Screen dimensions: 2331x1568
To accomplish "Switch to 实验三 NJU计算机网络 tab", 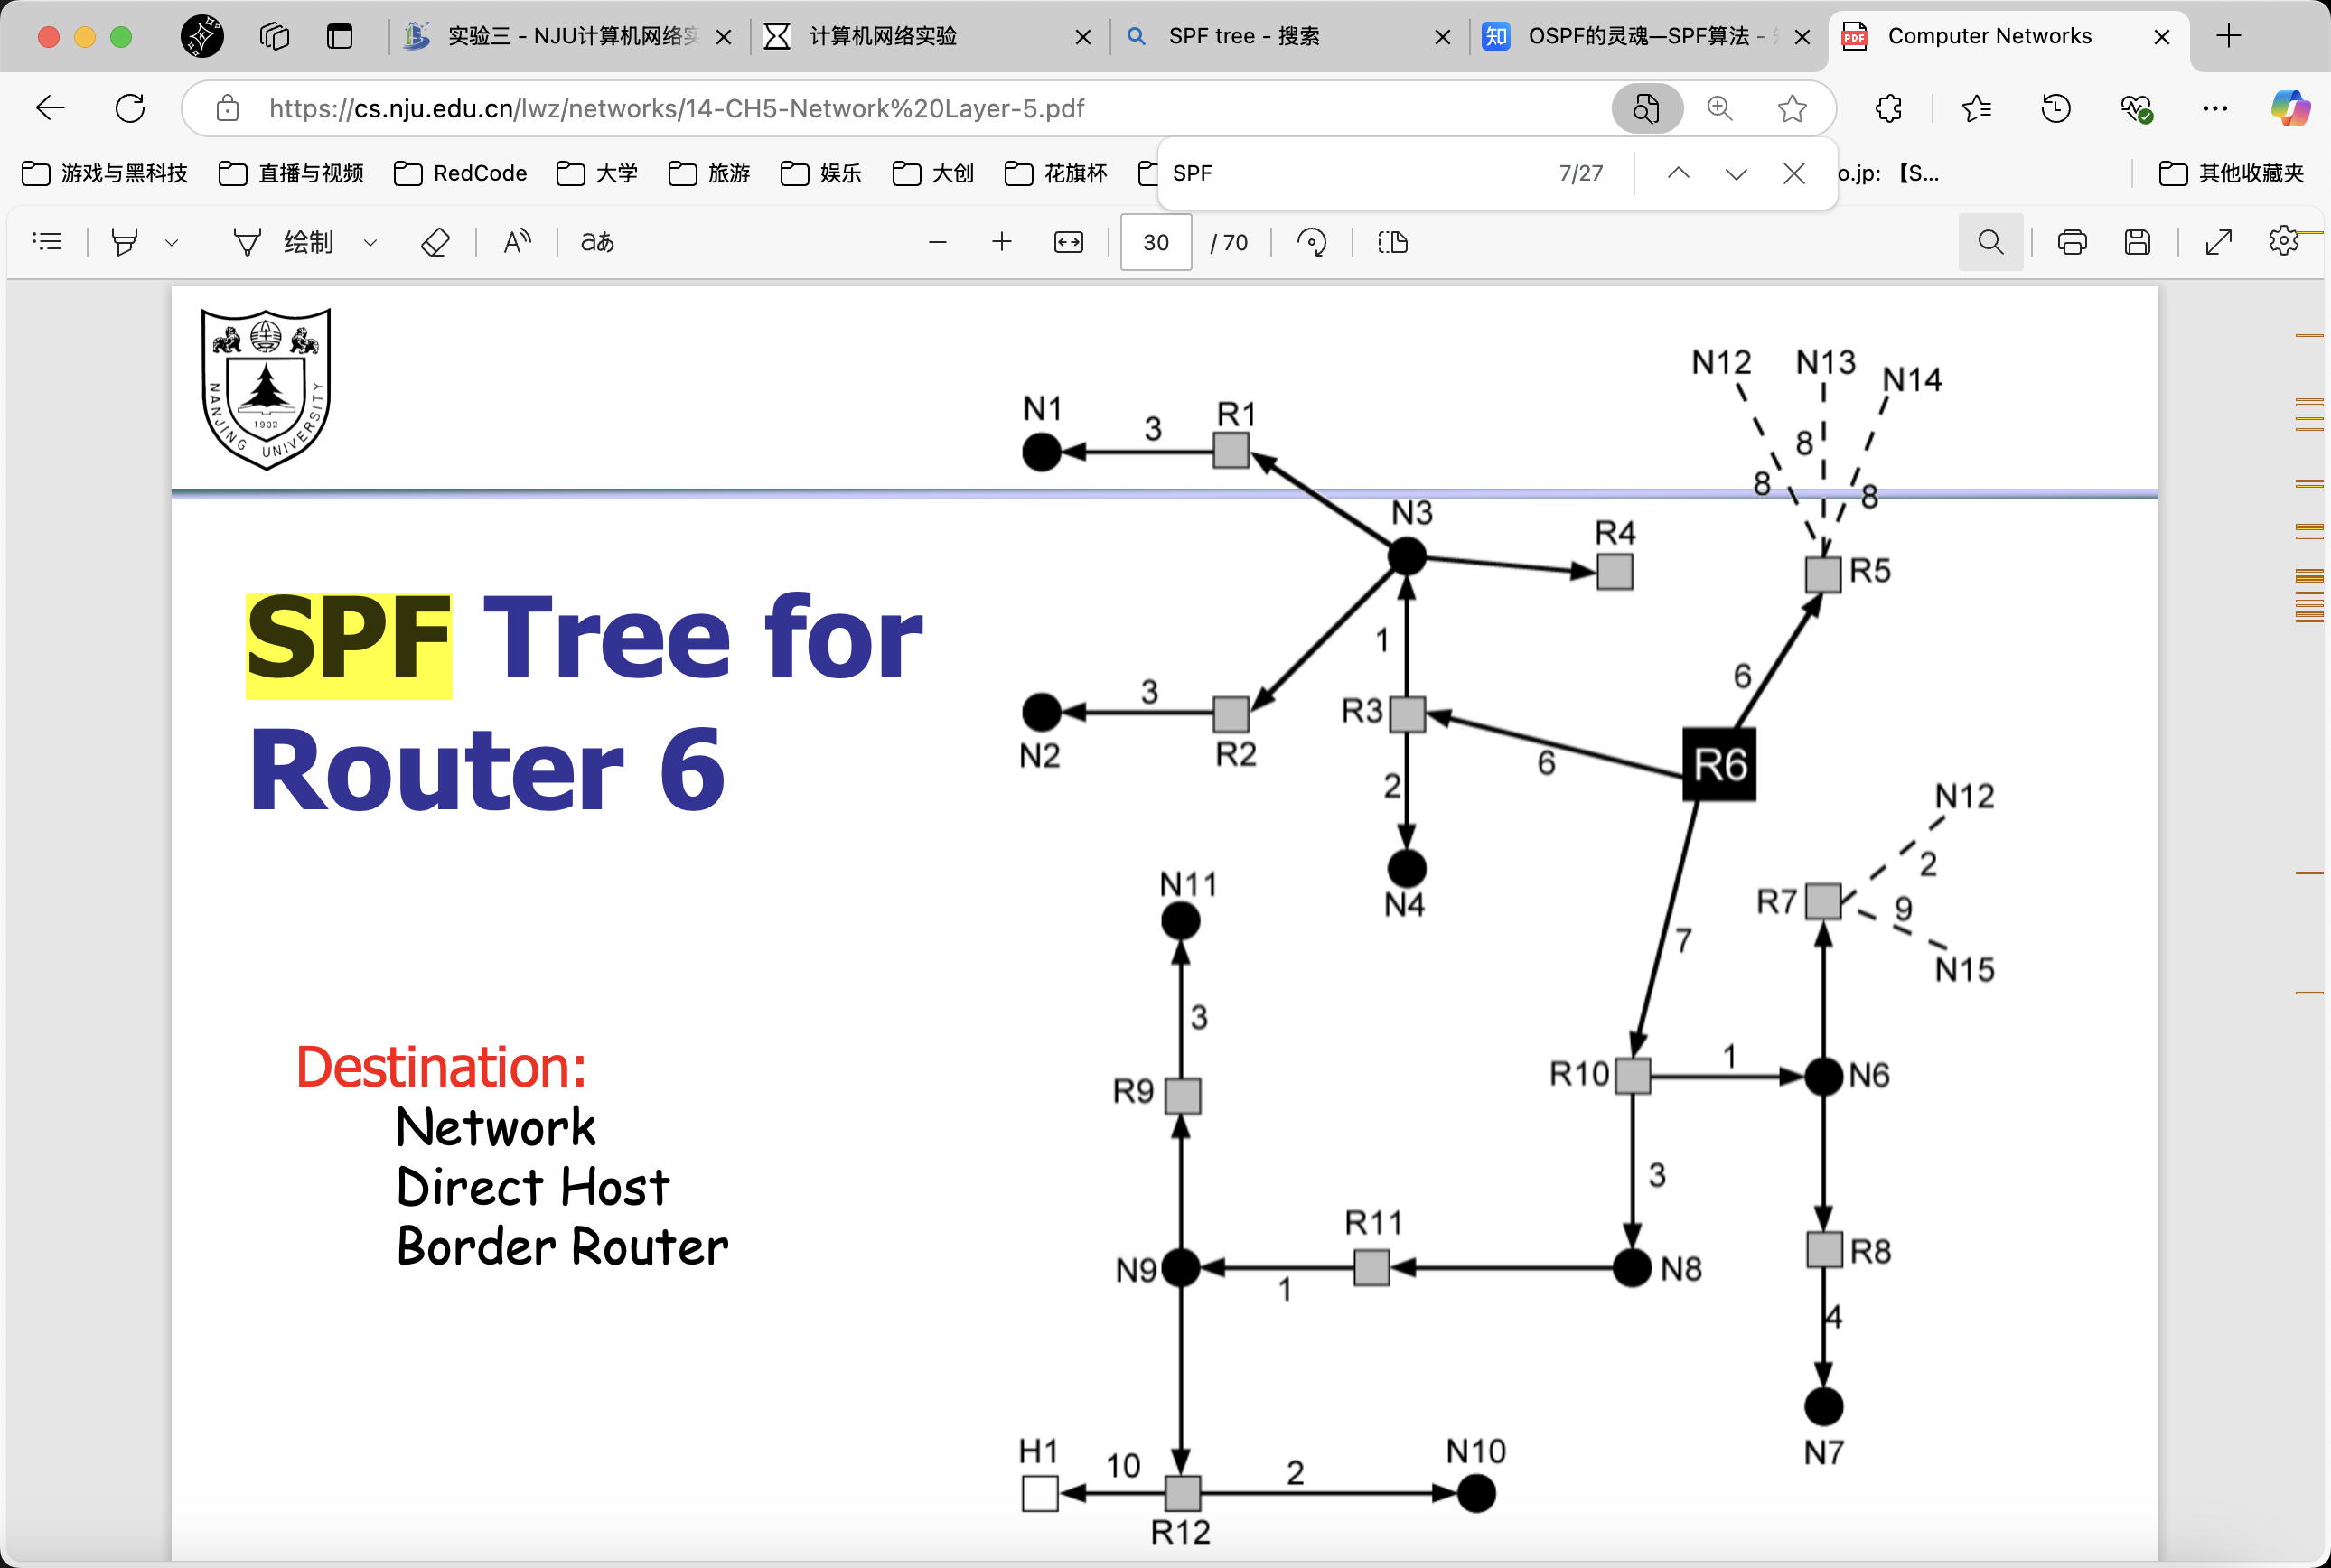I will pyautogui.click(x=568, y=37).
